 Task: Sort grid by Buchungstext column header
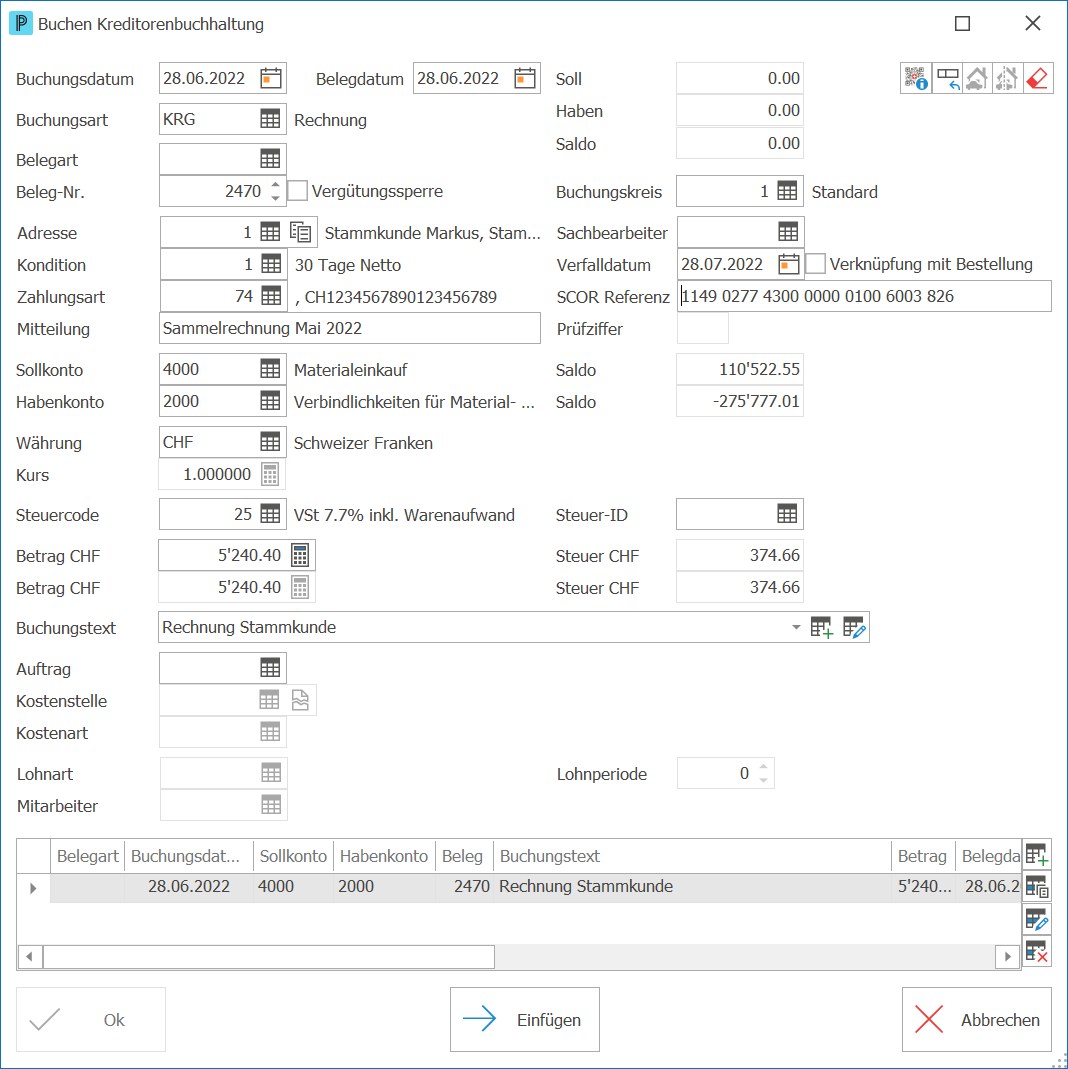click(x=692, y=856)
